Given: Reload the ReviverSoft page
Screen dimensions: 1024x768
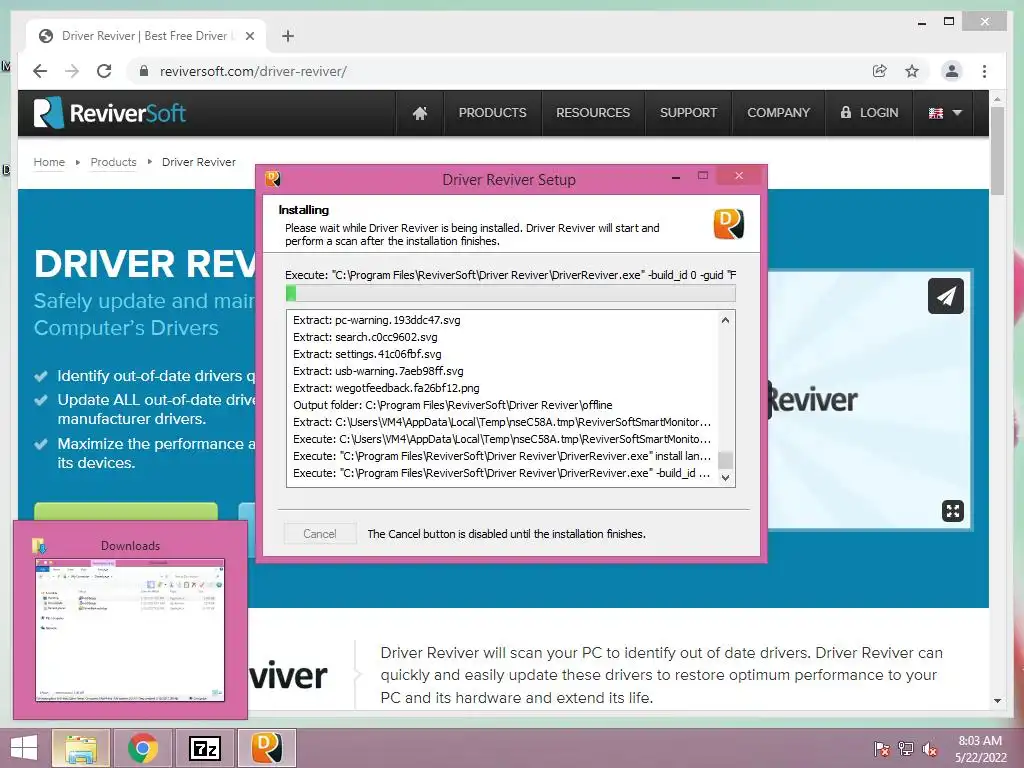Looking at the screenshot, I should point(104,71).
